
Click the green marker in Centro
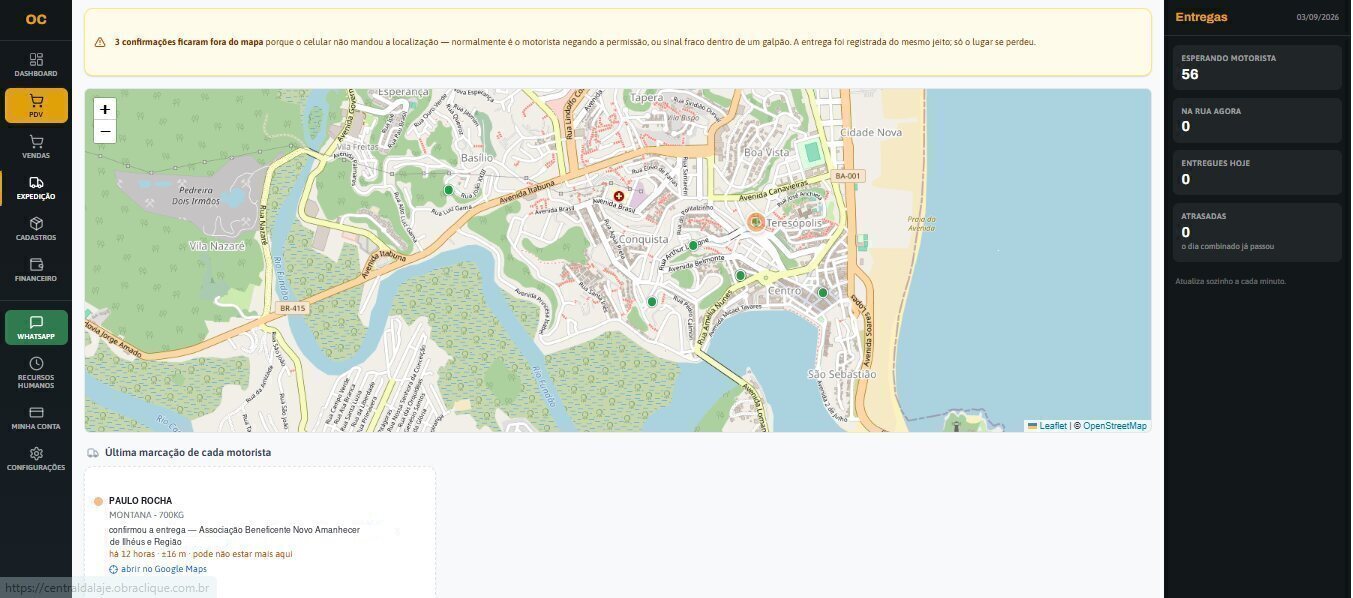[823, 293]
